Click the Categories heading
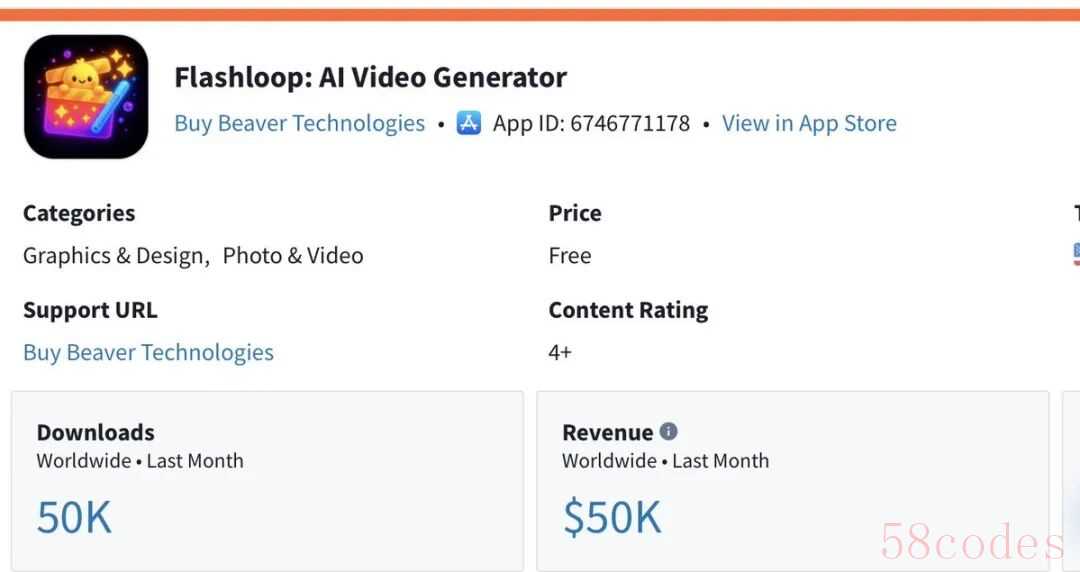Viewport: 1080px width, 572px height. tap(79, 213)
